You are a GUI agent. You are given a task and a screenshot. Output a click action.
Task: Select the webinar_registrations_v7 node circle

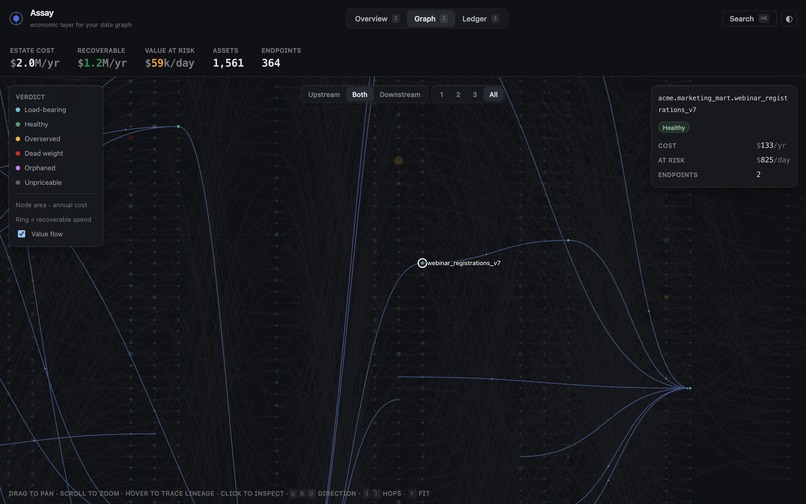coord(422,263)
